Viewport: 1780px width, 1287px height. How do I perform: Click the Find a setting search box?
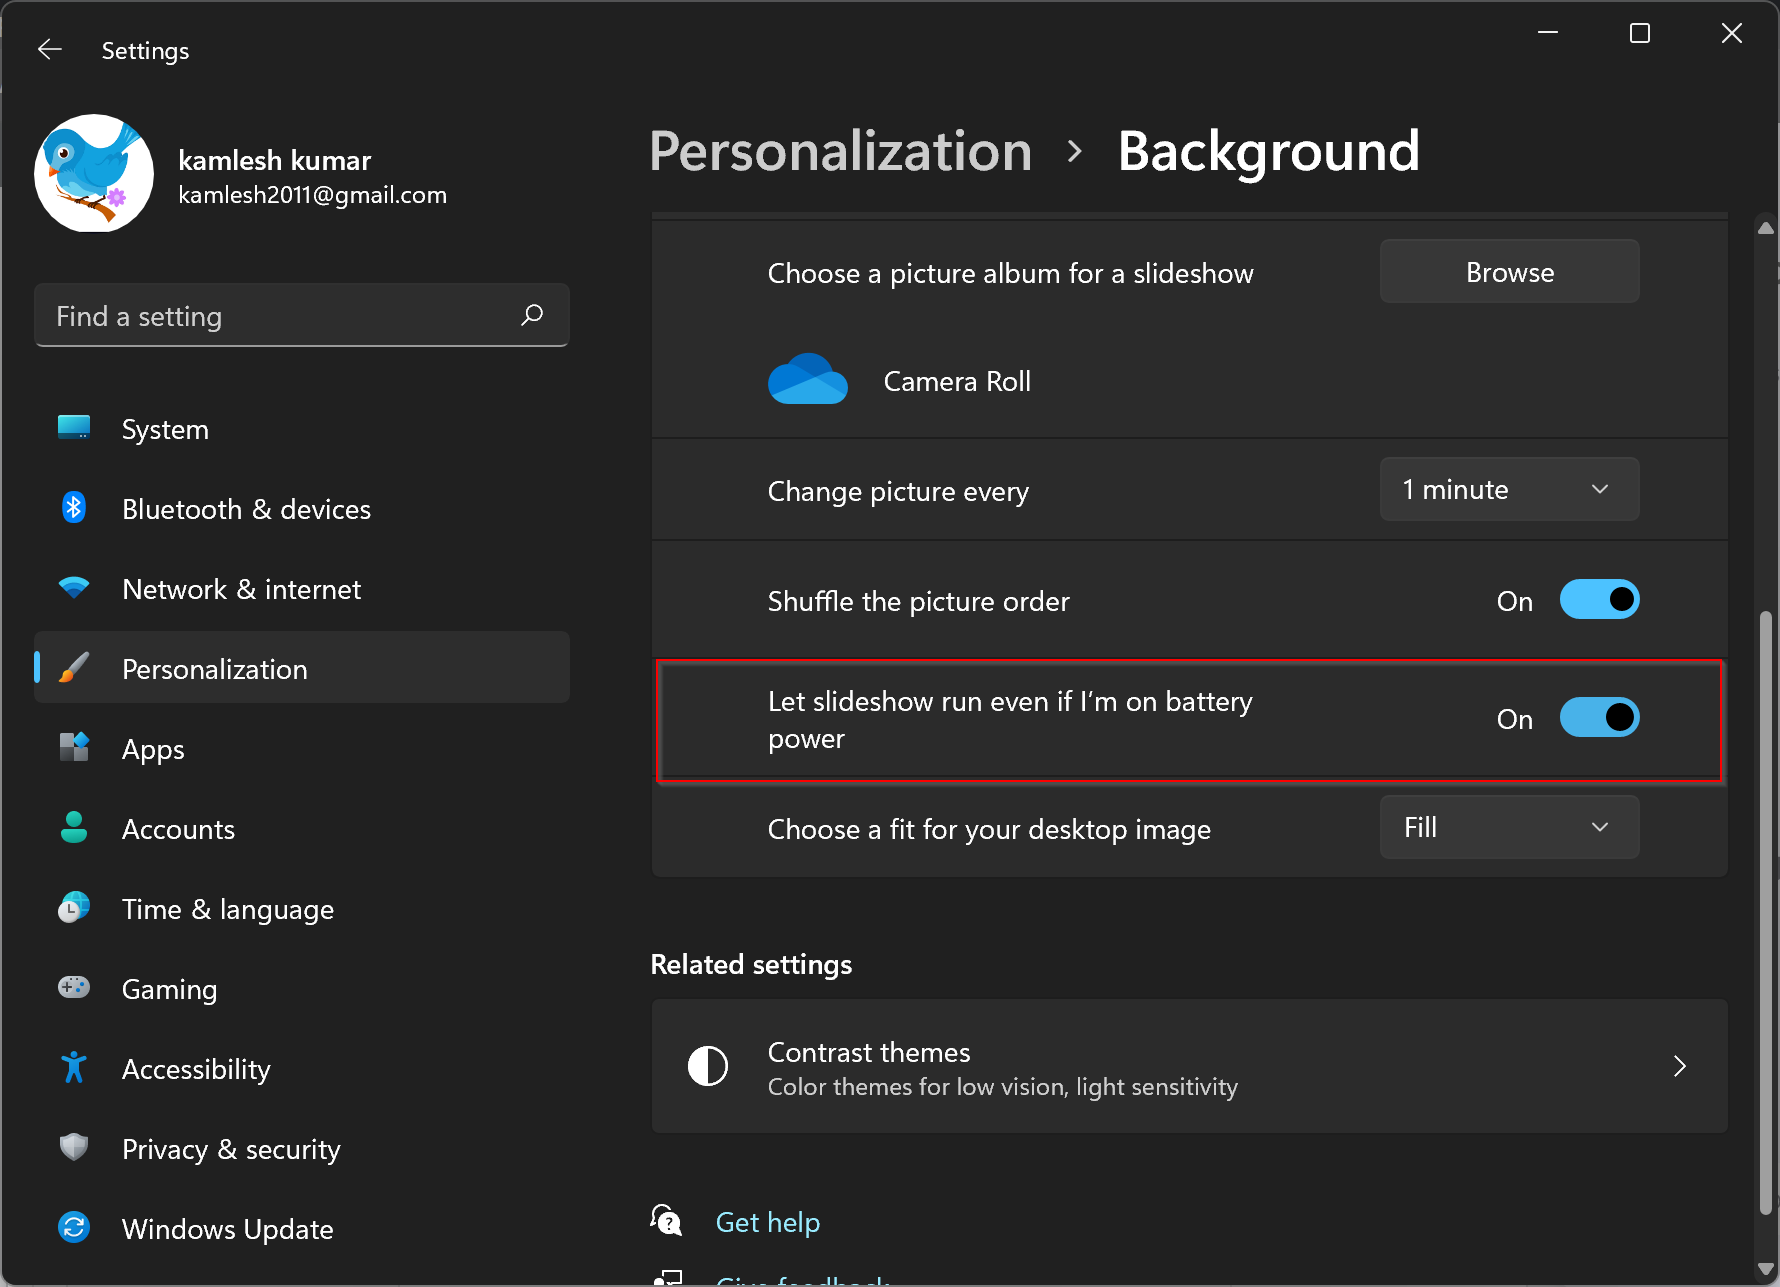(x=302, y=316)
